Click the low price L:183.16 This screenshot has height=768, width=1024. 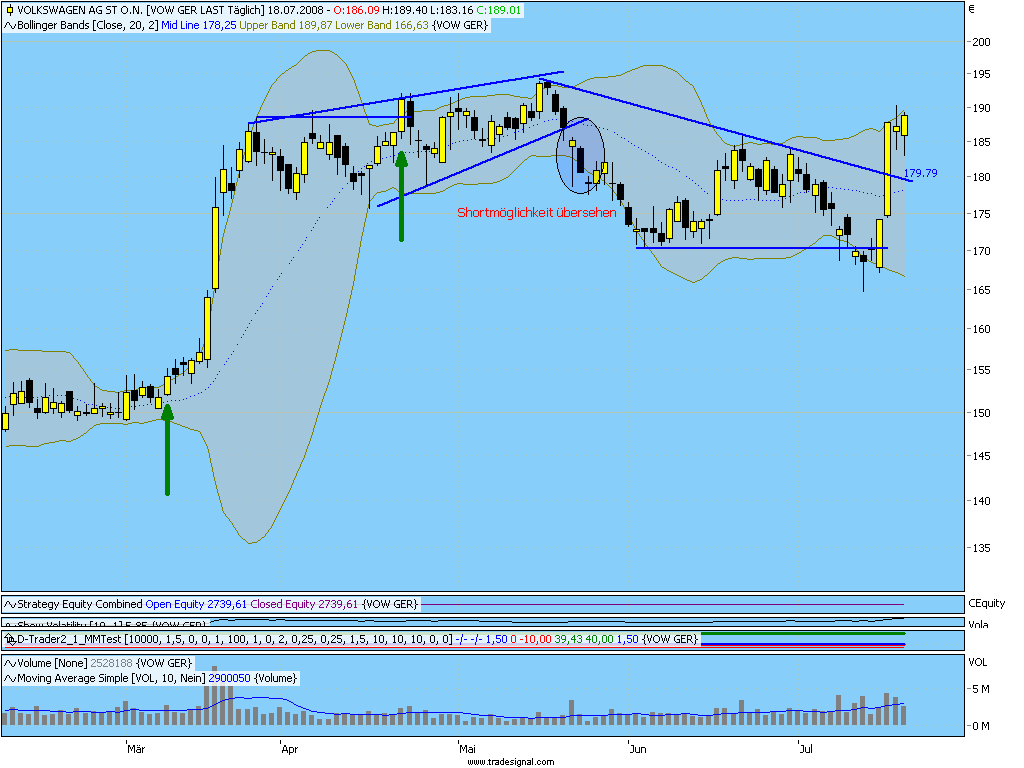coord(451,10)
